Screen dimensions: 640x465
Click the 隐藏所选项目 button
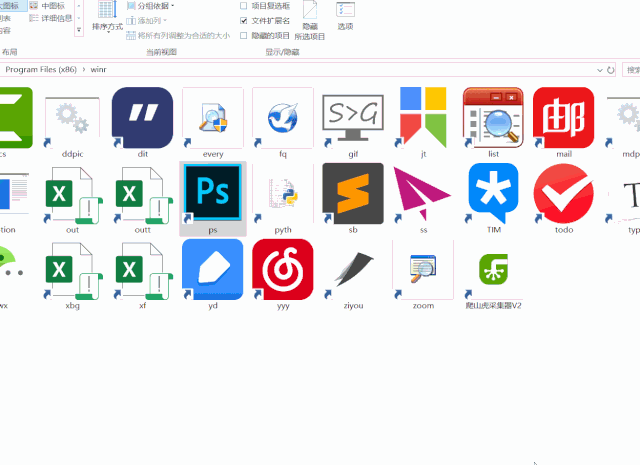click(310, 20)
